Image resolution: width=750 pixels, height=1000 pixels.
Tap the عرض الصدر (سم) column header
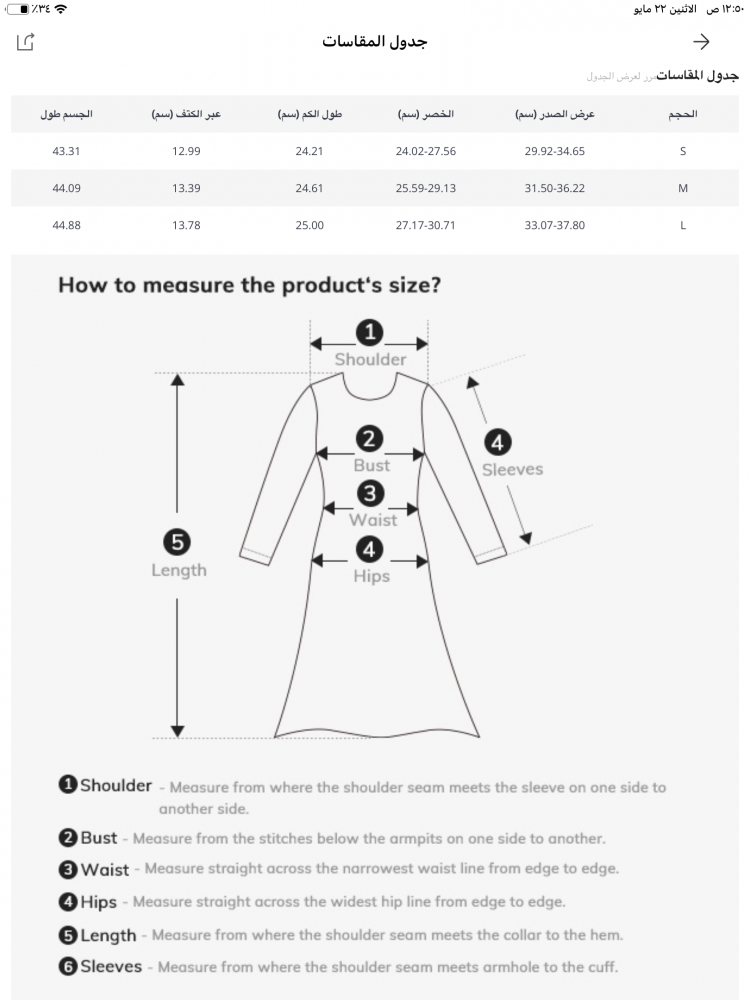point(555,114)
